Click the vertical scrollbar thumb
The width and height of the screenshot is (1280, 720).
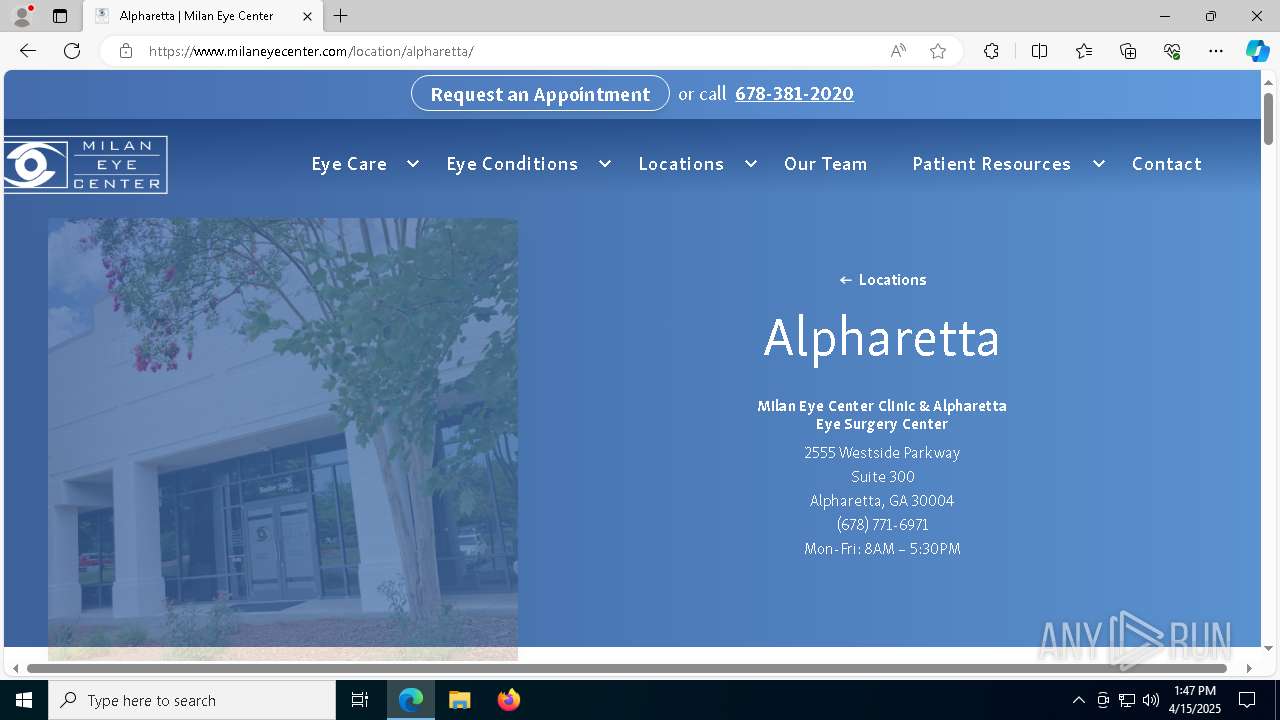pos(1268,118)
